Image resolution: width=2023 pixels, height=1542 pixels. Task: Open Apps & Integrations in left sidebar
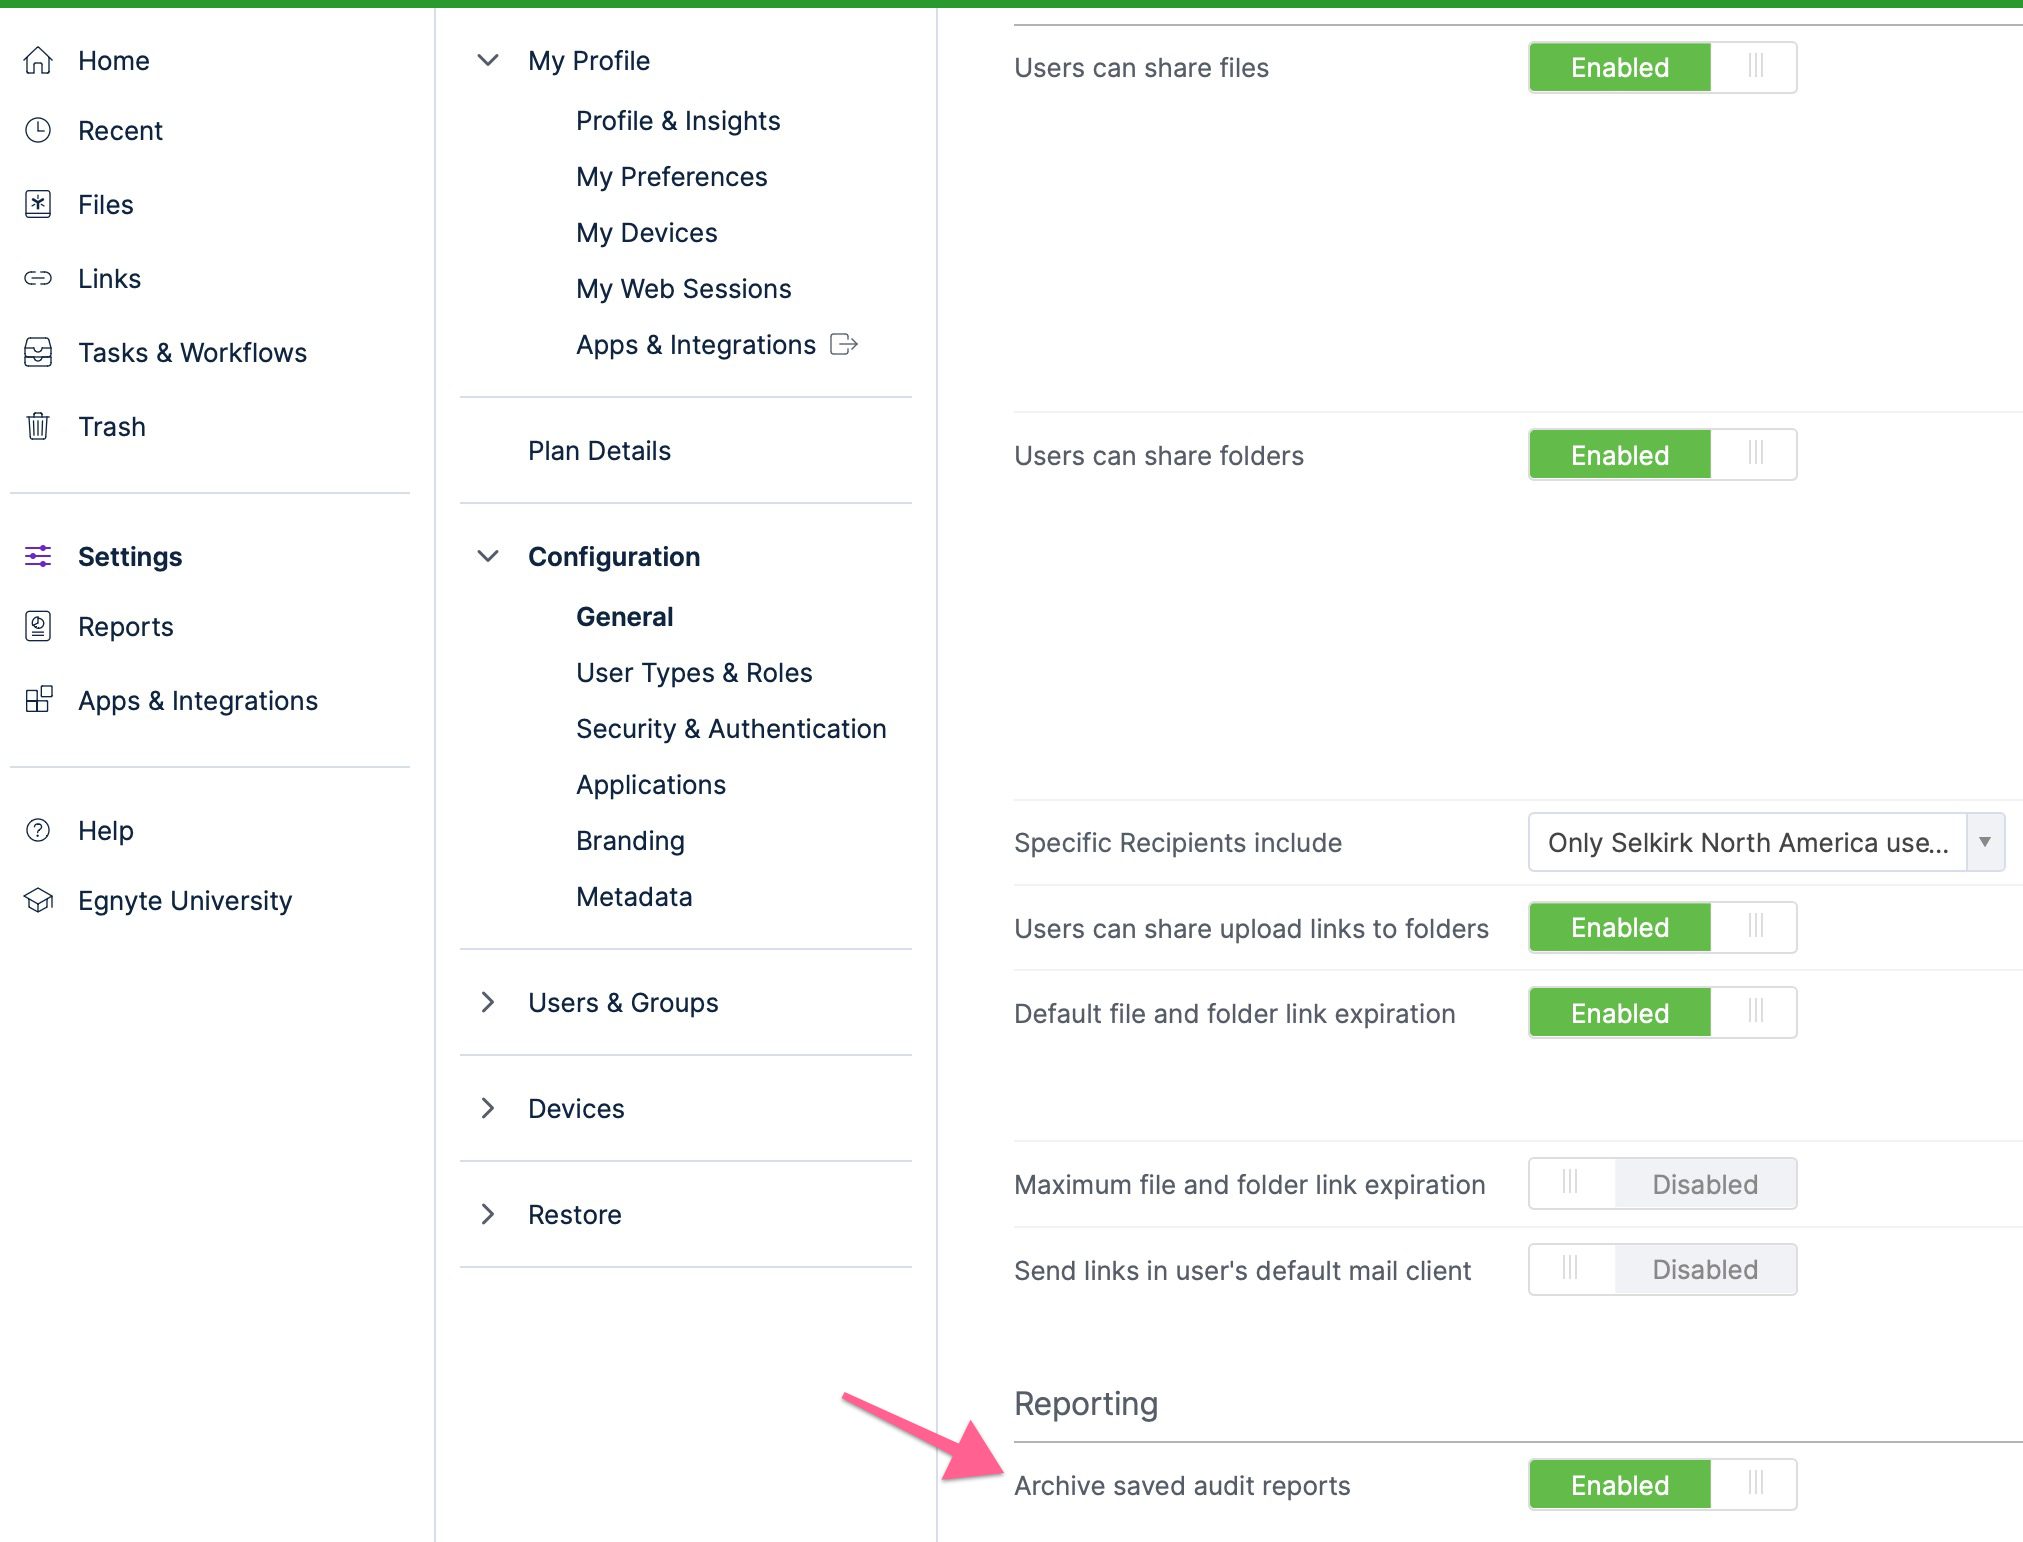click(198, 701)
